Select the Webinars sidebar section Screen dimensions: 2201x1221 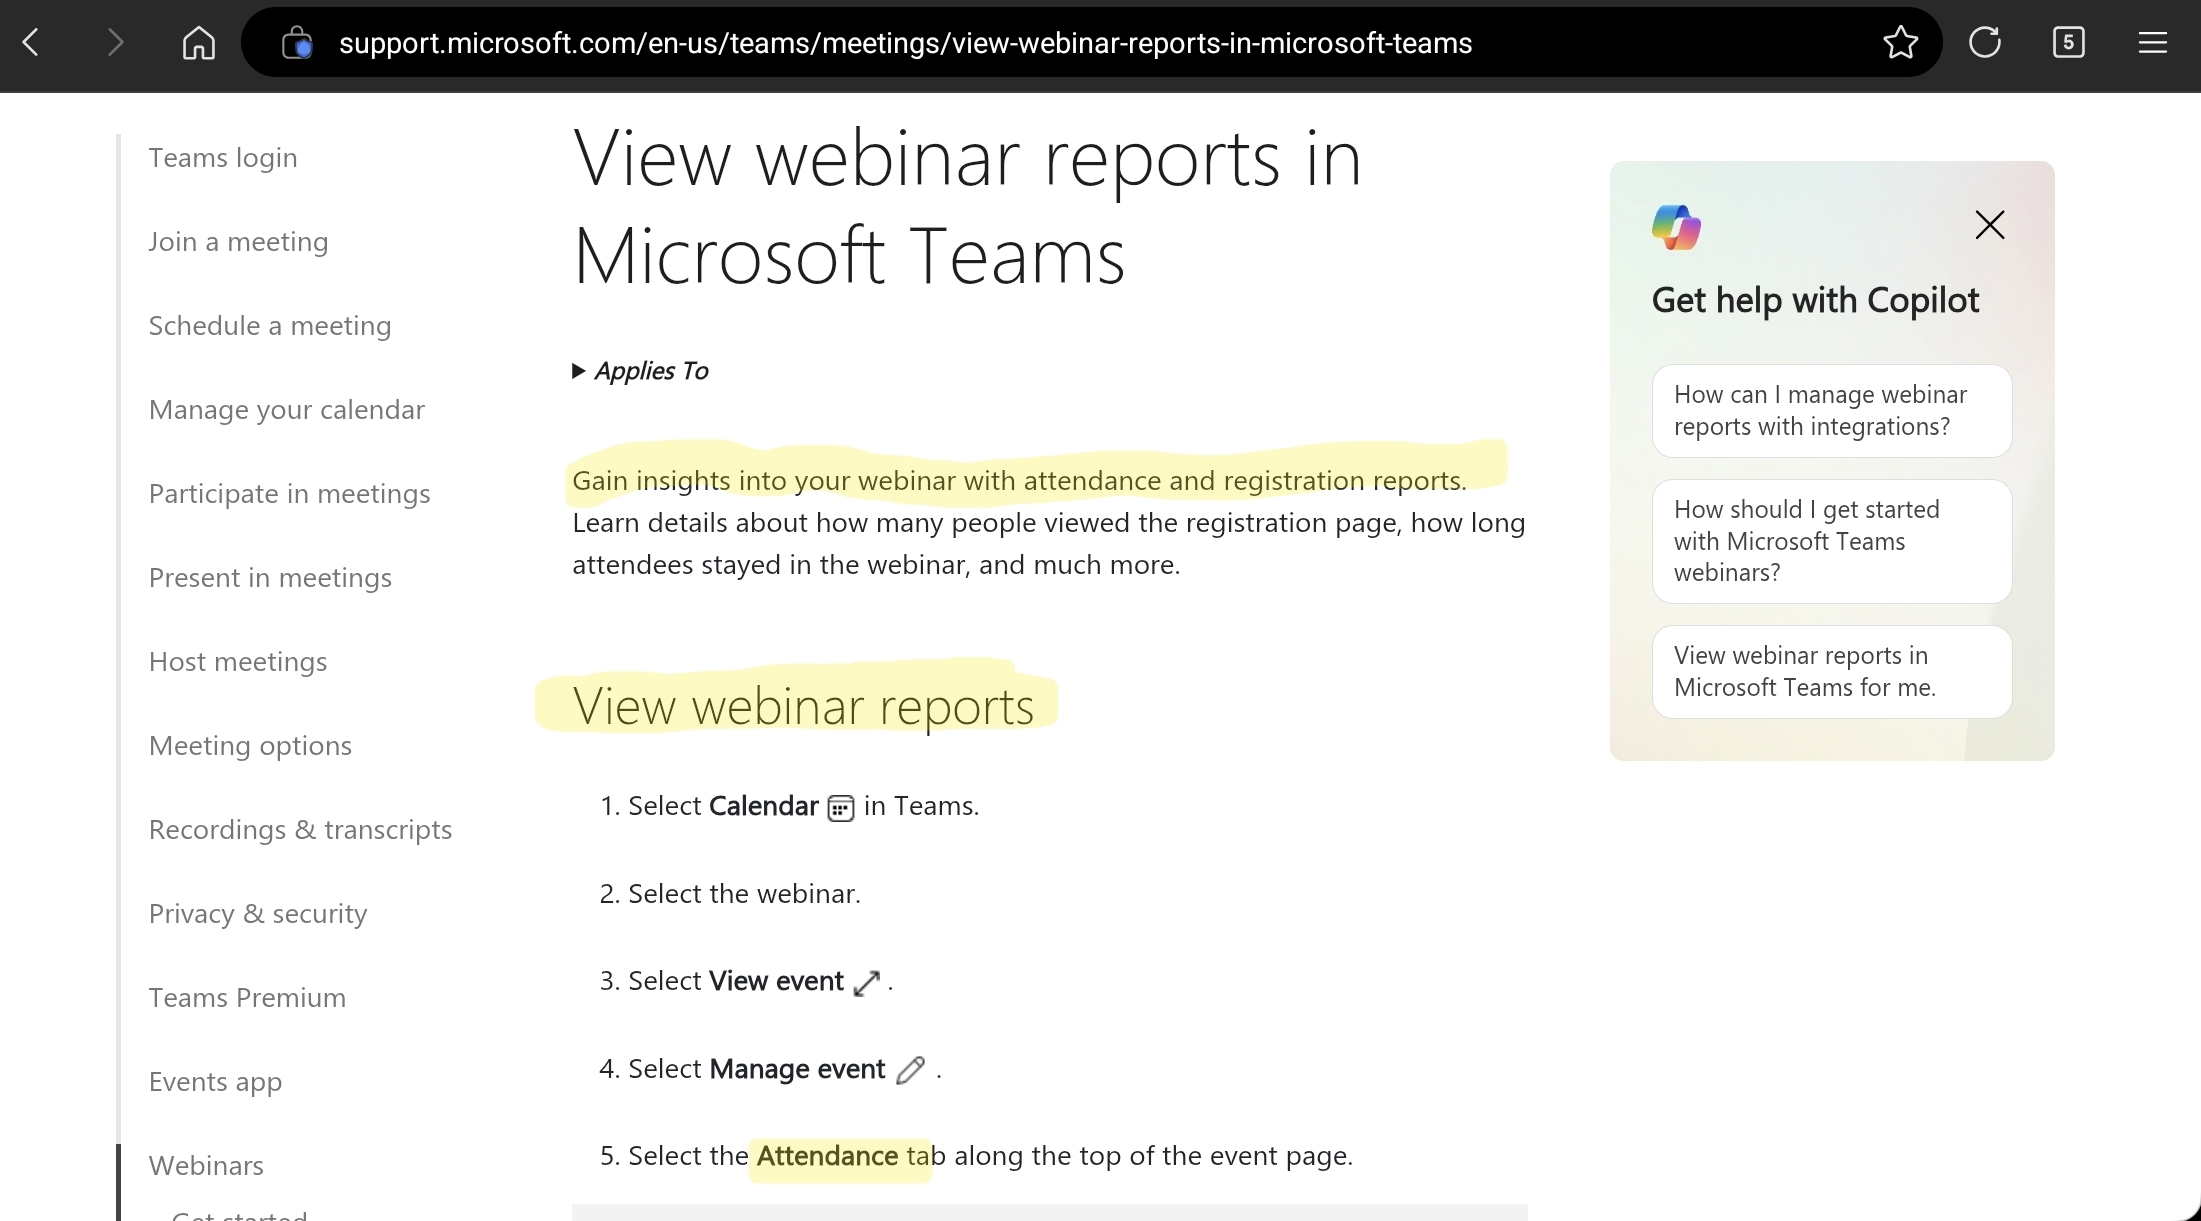pyautogui.click(x=206, y=1166)
